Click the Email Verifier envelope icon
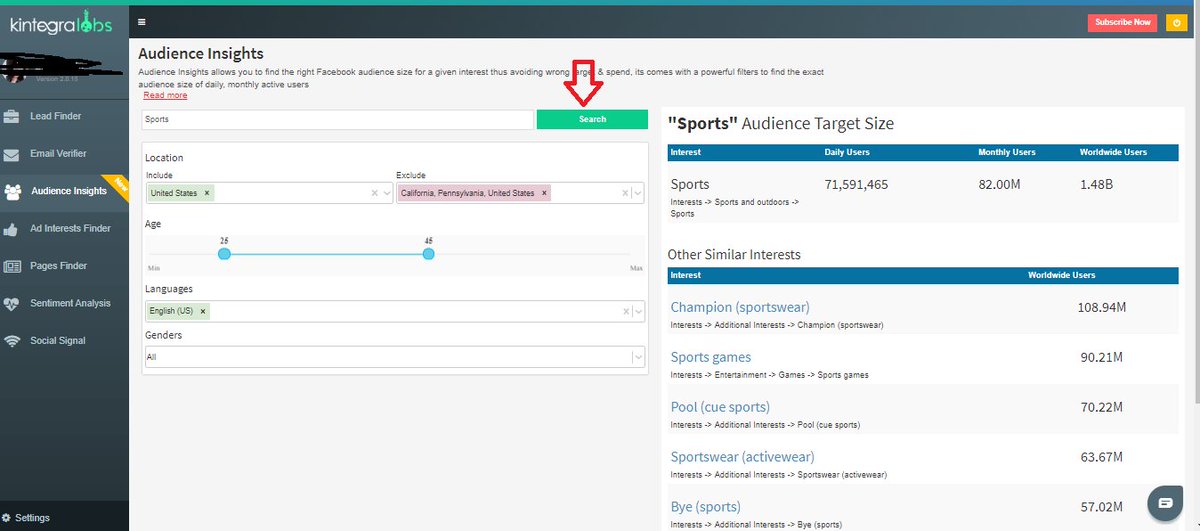1200x531 pixels. [12, 154]
